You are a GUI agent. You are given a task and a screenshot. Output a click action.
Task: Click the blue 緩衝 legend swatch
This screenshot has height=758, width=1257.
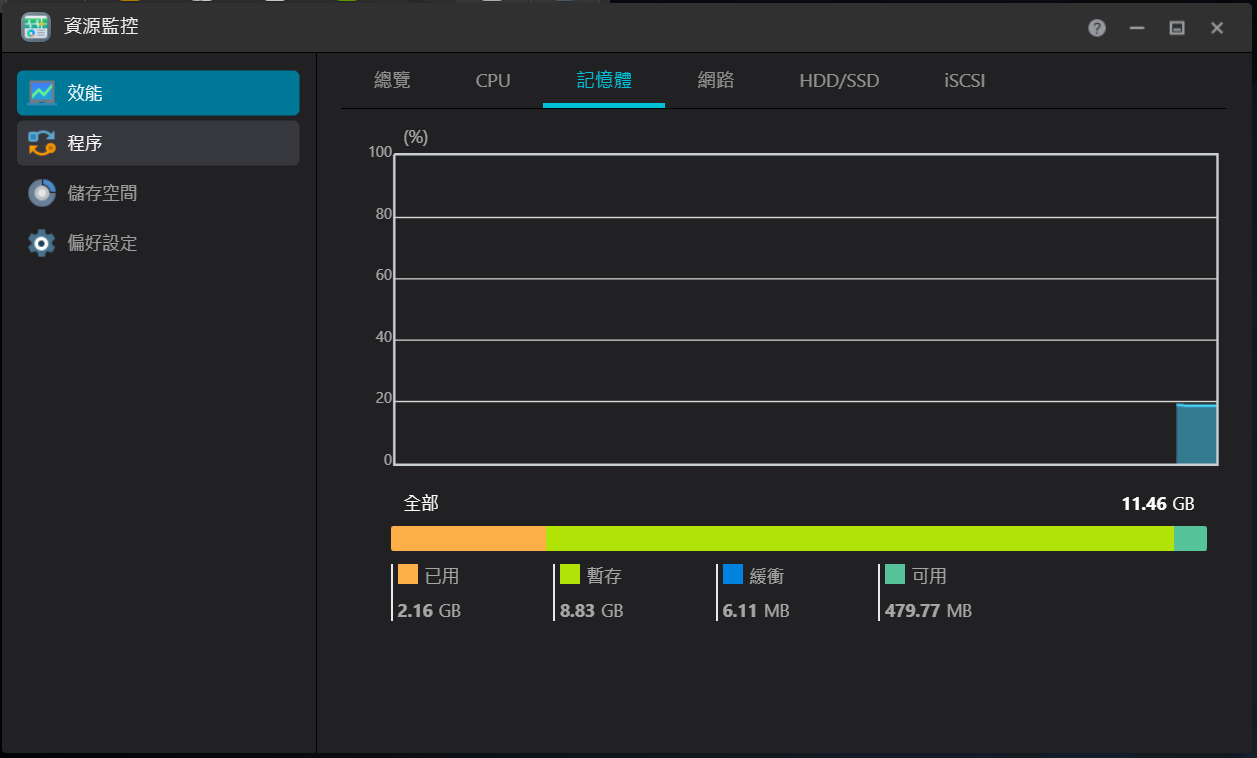point(733,575)
